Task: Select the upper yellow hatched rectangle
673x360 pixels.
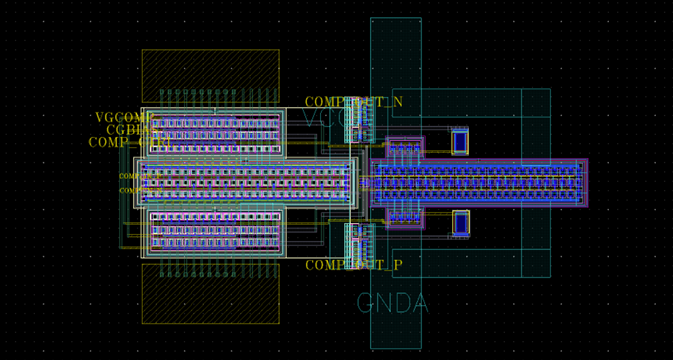Action: point(211,76)
